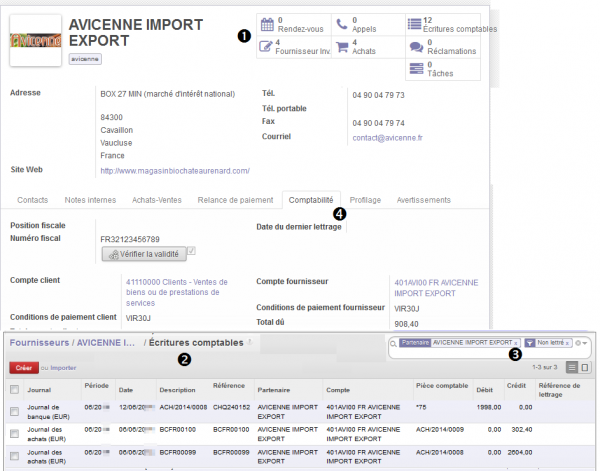
Task: Open the Profilage tab
Action: point(365,200)
